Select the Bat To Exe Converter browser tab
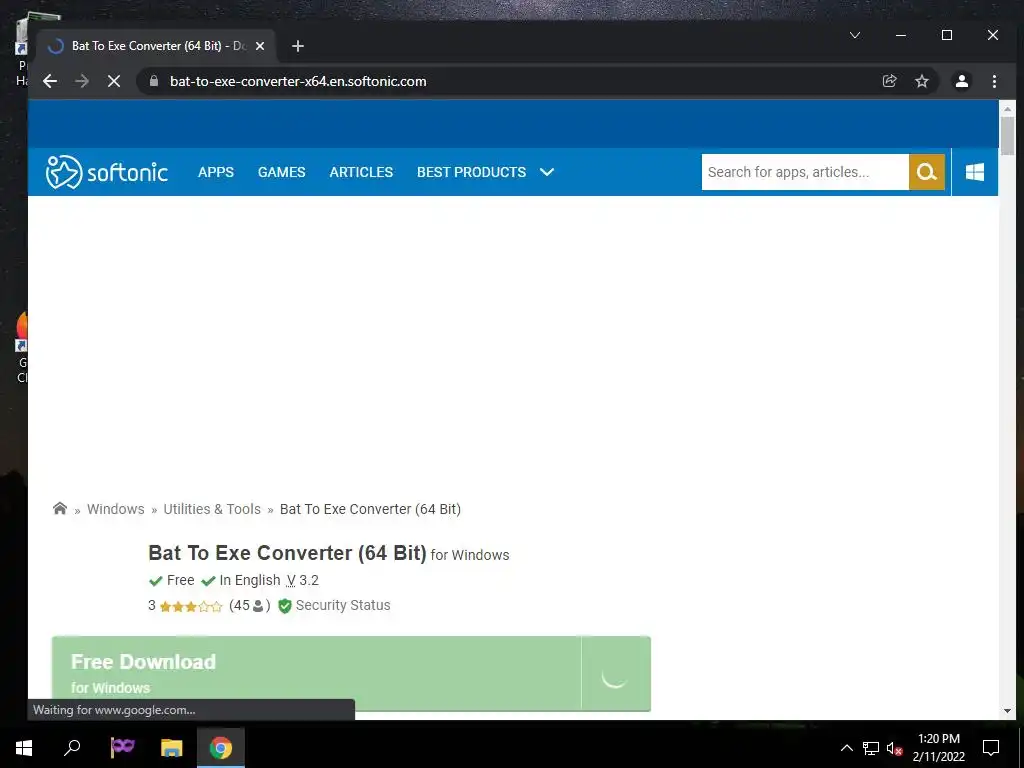 tap(157, 46)
